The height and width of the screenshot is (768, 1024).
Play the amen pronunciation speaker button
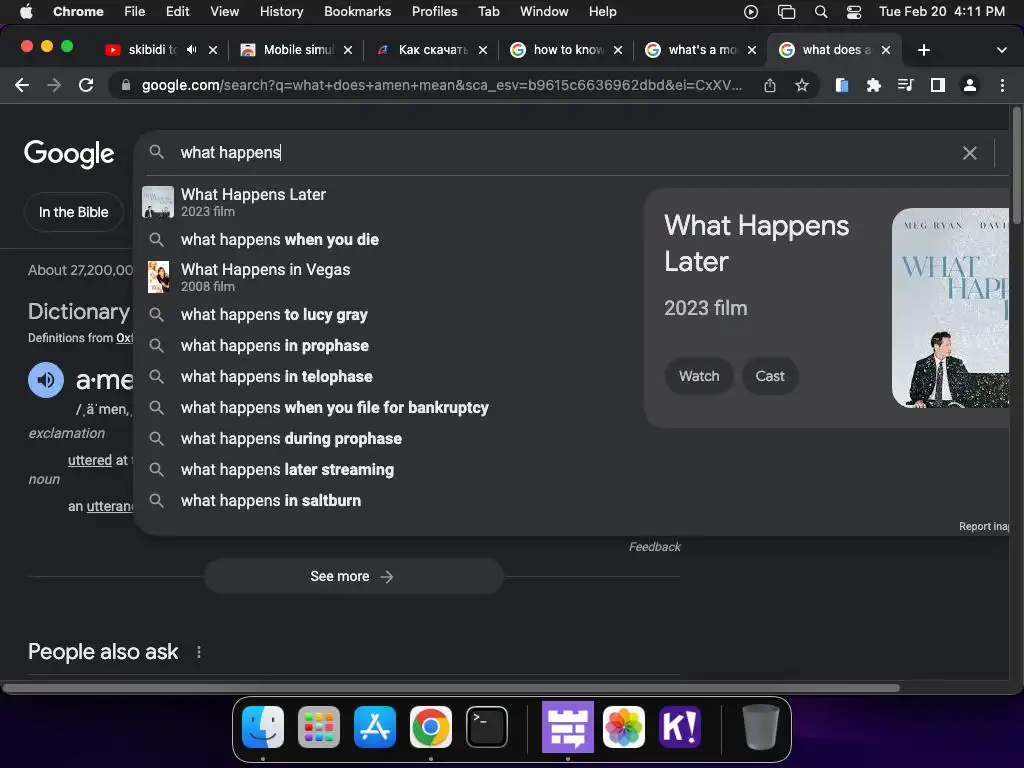point(46,379)
